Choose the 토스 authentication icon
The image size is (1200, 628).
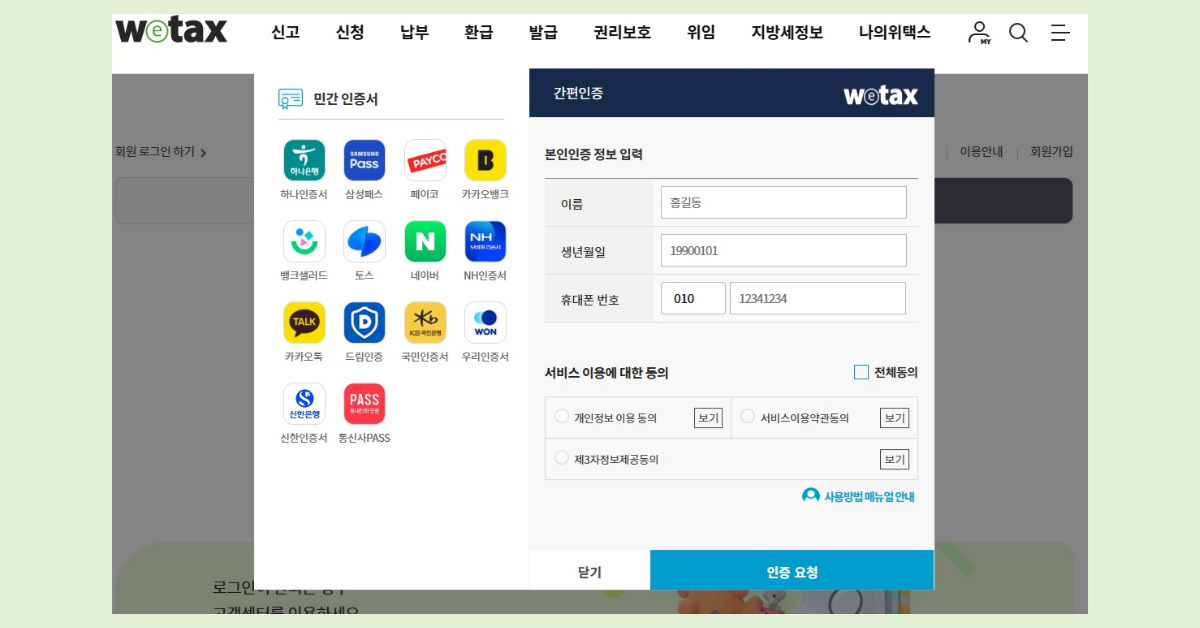[x=364, y=241]
